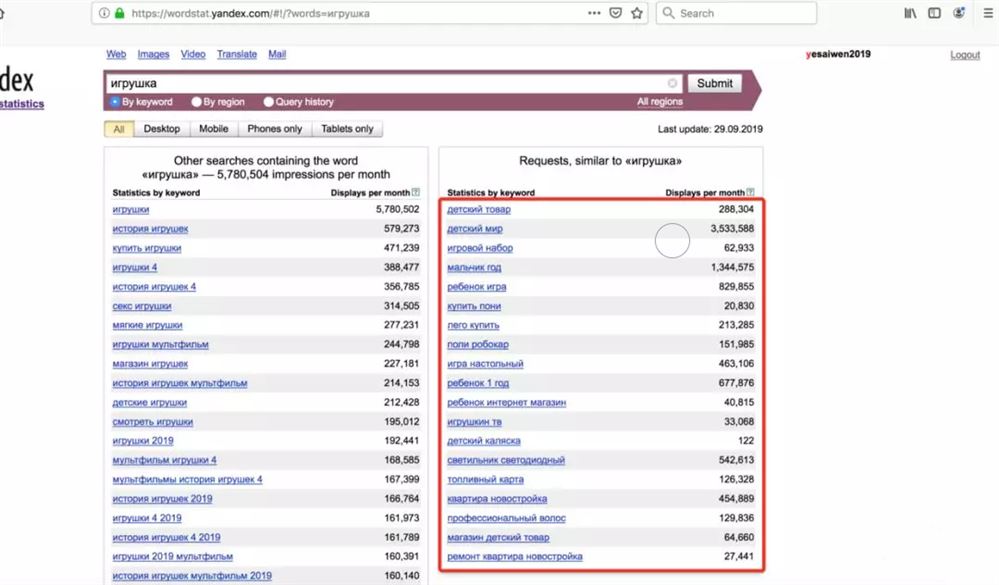Open the Firefox account icon

pyautogui.click(x=959, y=13)
